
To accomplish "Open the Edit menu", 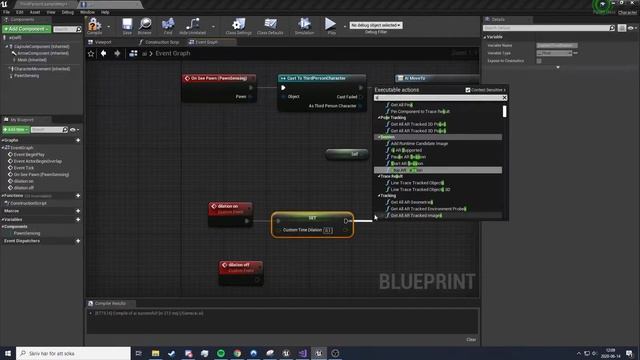I will (20, 12).
